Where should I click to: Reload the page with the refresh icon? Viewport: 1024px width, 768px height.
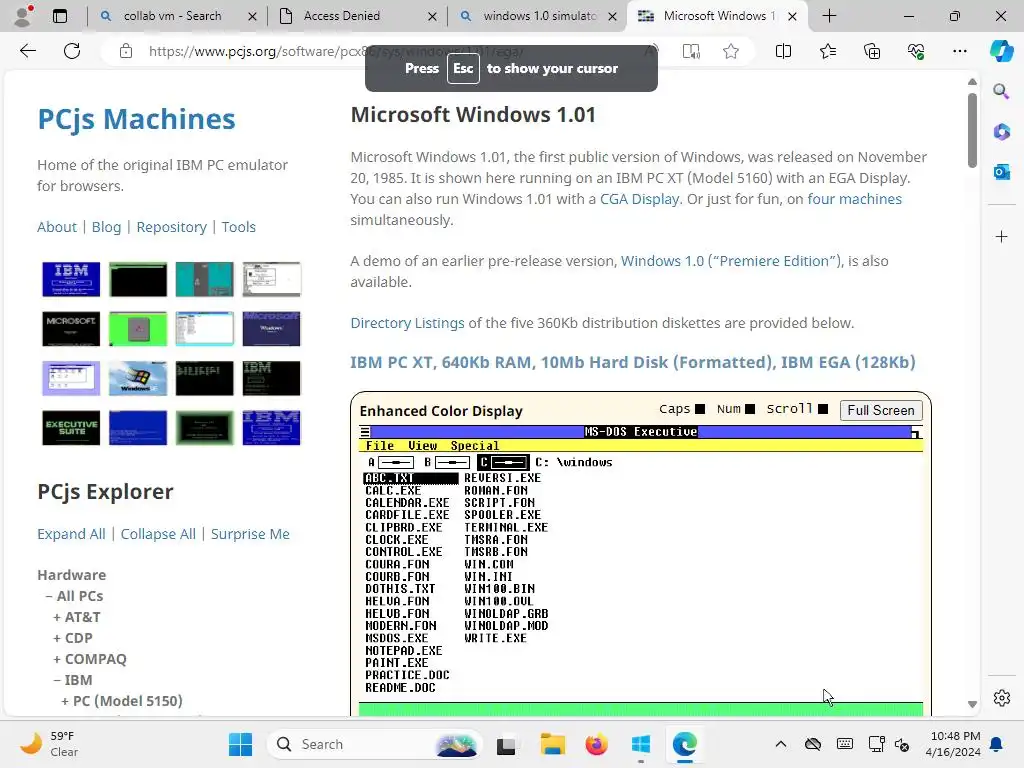coord(72,51)
